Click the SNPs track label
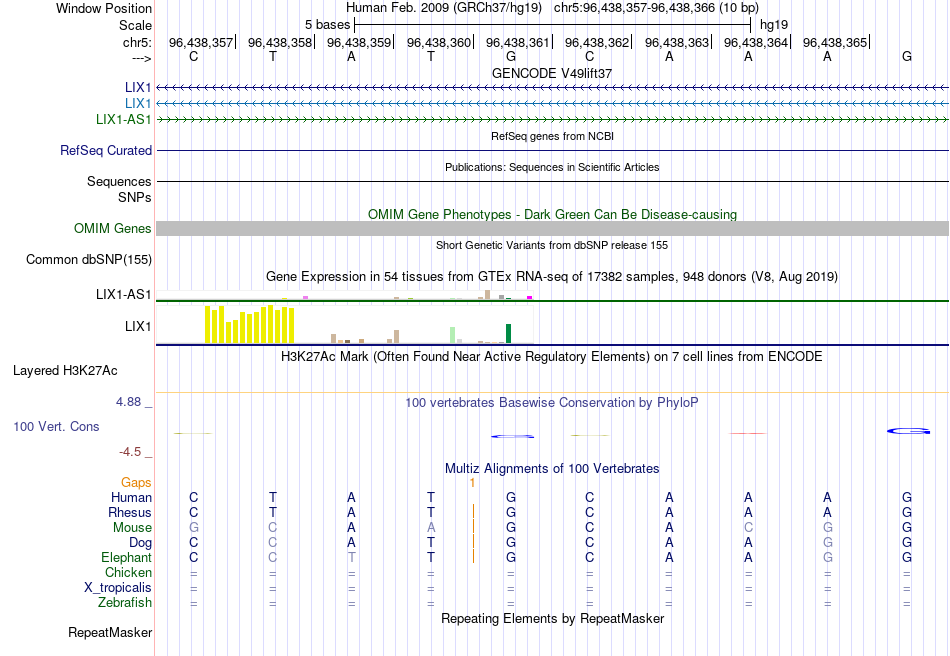 (x=135, y=197)
